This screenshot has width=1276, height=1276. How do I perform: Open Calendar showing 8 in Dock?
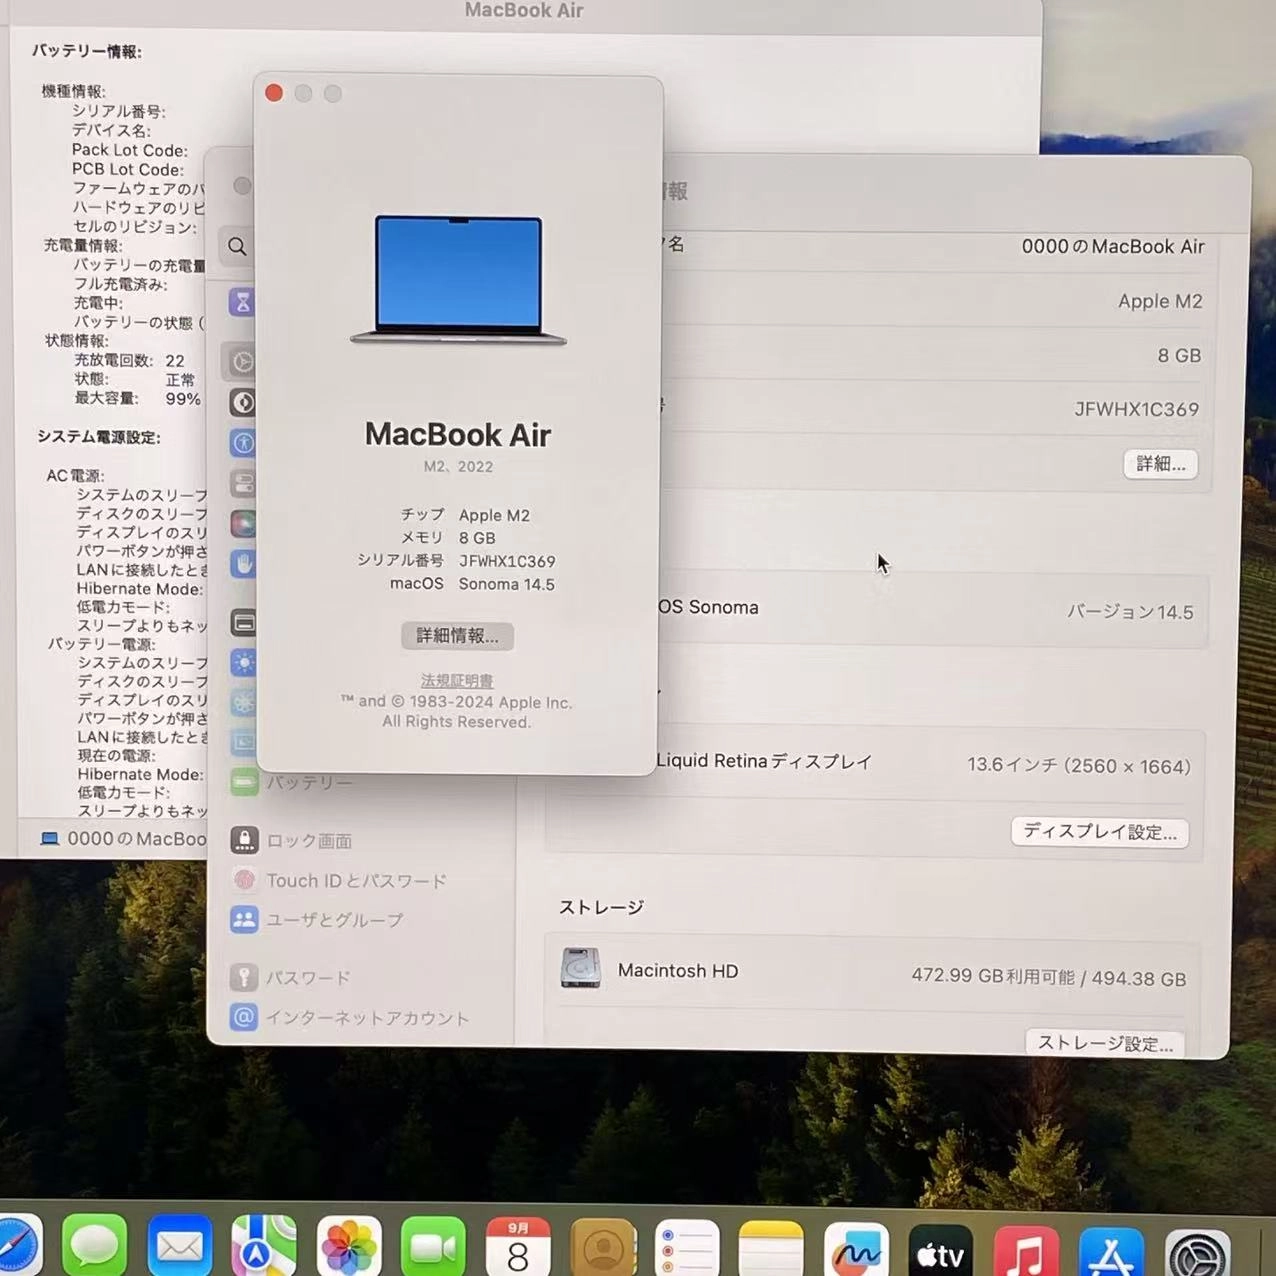(518, 1246)
